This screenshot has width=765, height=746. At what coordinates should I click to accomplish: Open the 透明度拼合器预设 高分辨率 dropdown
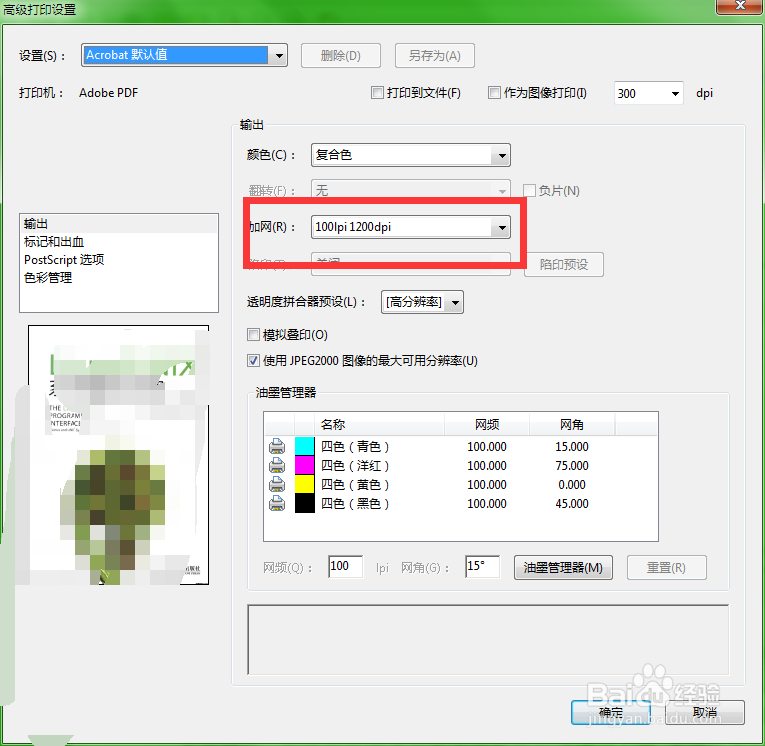point(422,302)
